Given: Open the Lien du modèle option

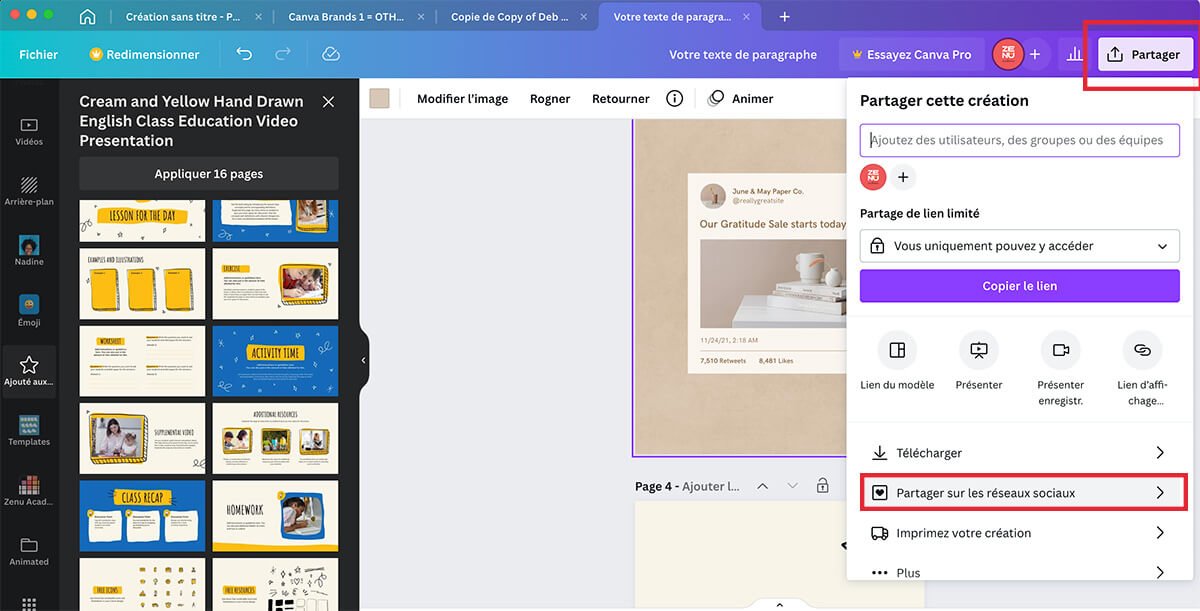Looking at the screenshot, I should click(897, 351).
